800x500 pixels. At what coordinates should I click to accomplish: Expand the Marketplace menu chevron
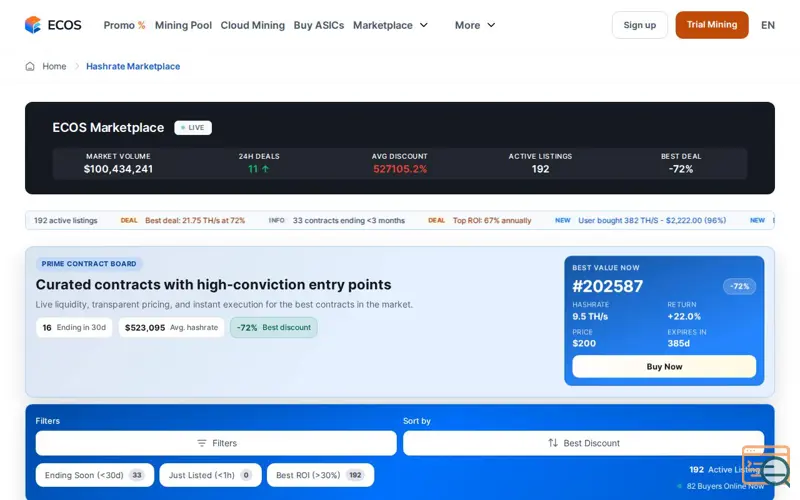(x=423, y=25)
